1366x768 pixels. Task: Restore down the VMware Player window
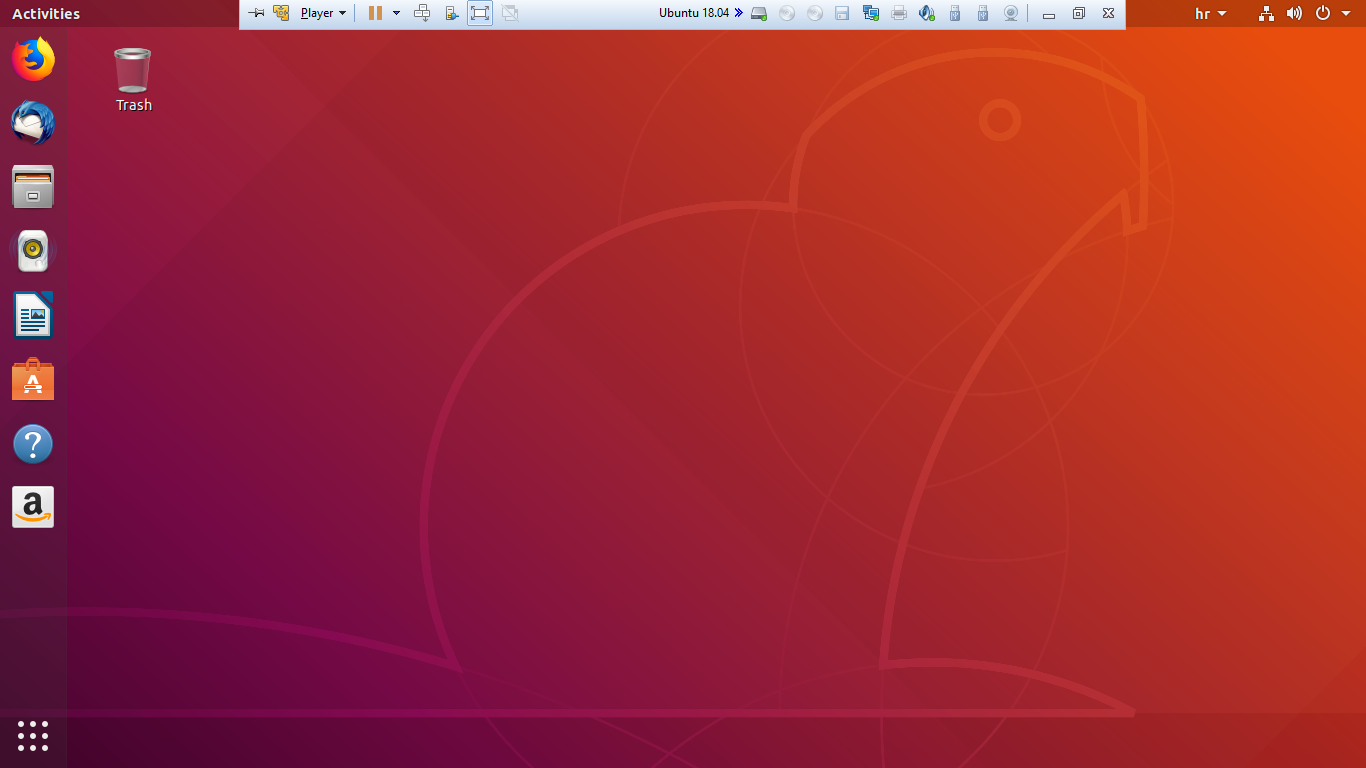pos(1078,14)
